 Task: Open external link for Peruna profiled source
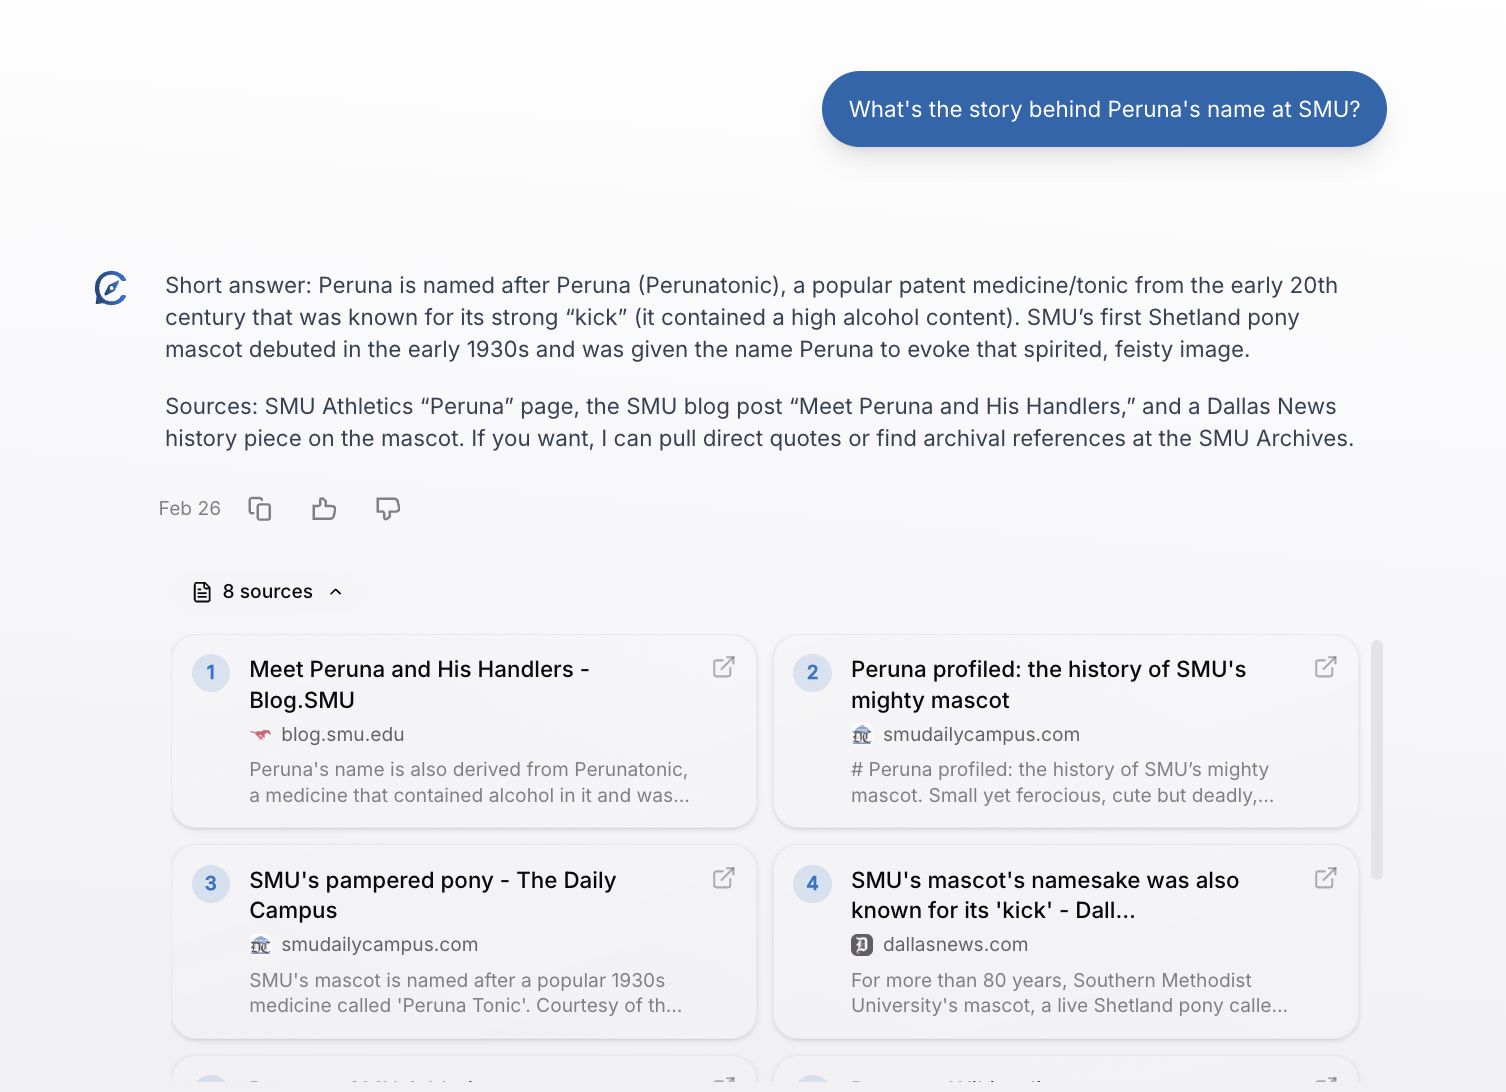[1326, 667]
